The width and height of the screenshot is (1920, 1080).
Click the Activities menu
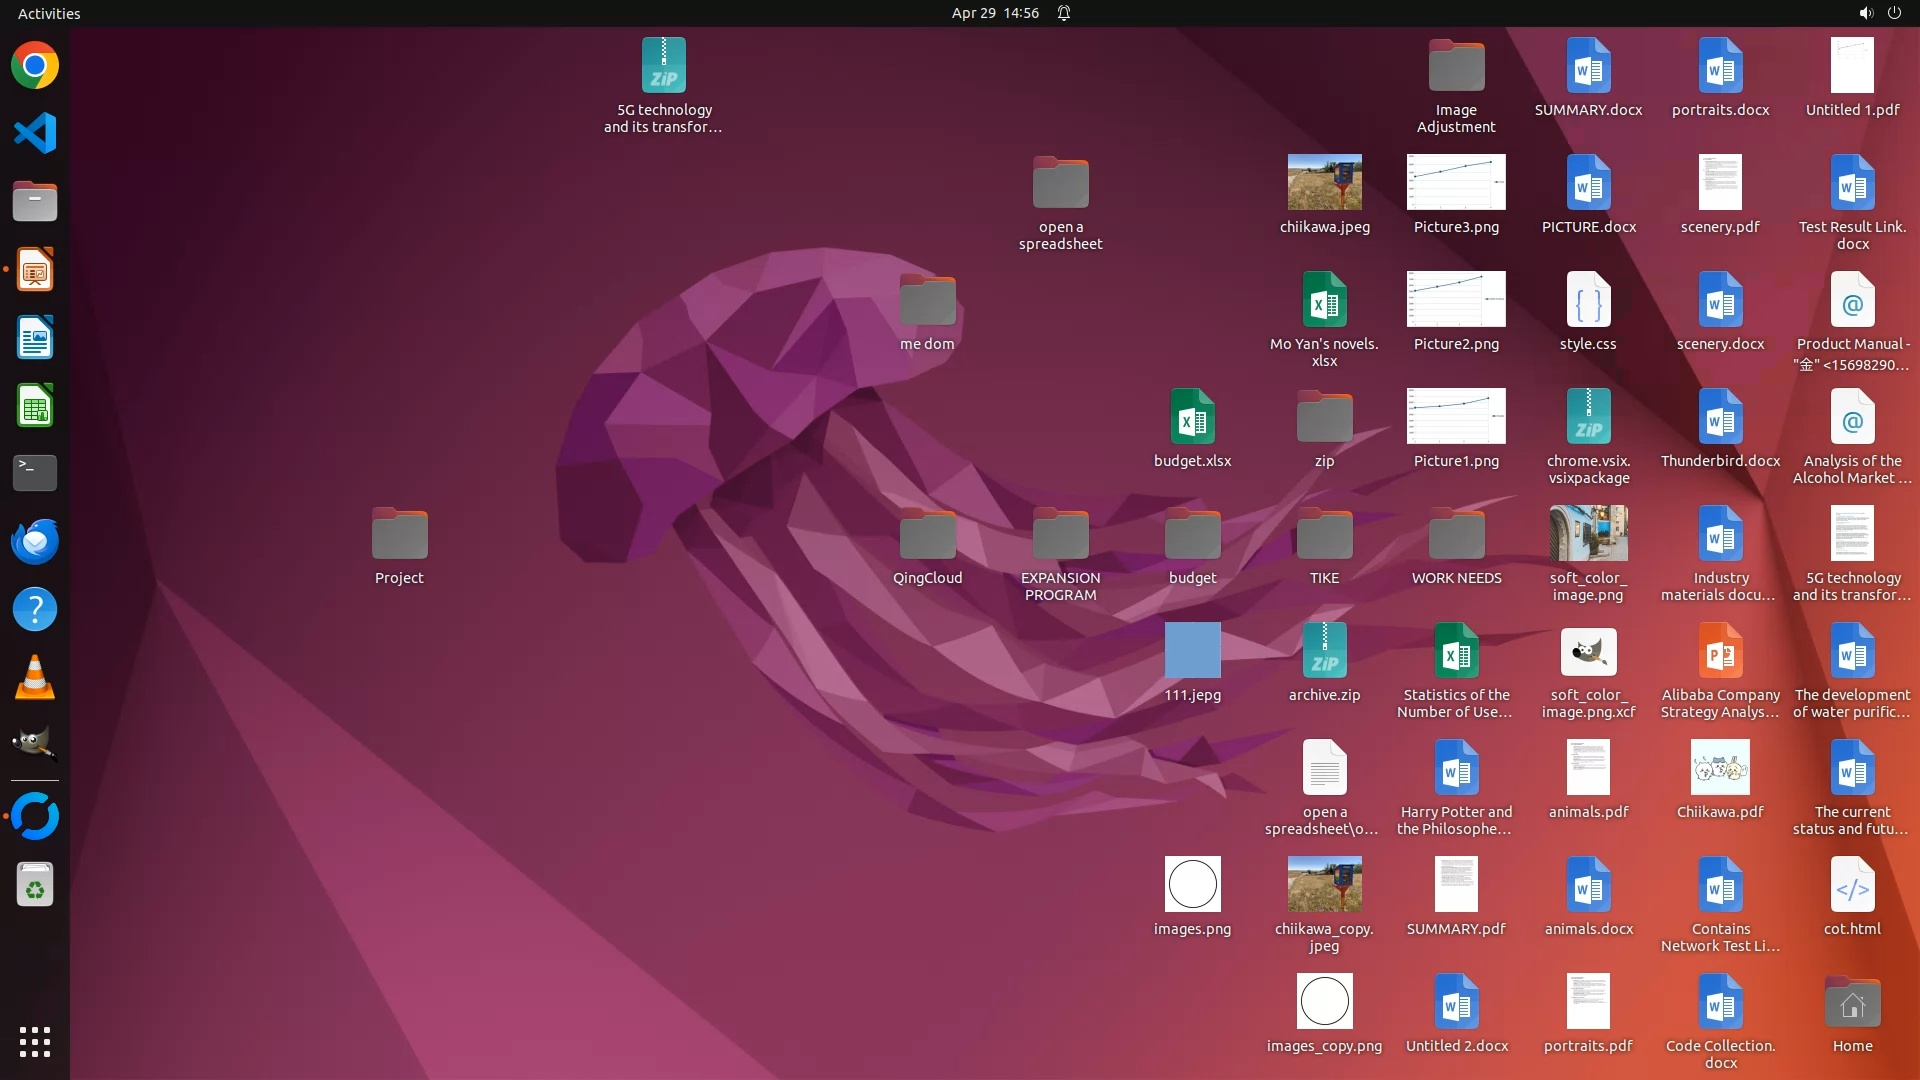point(49,13)
